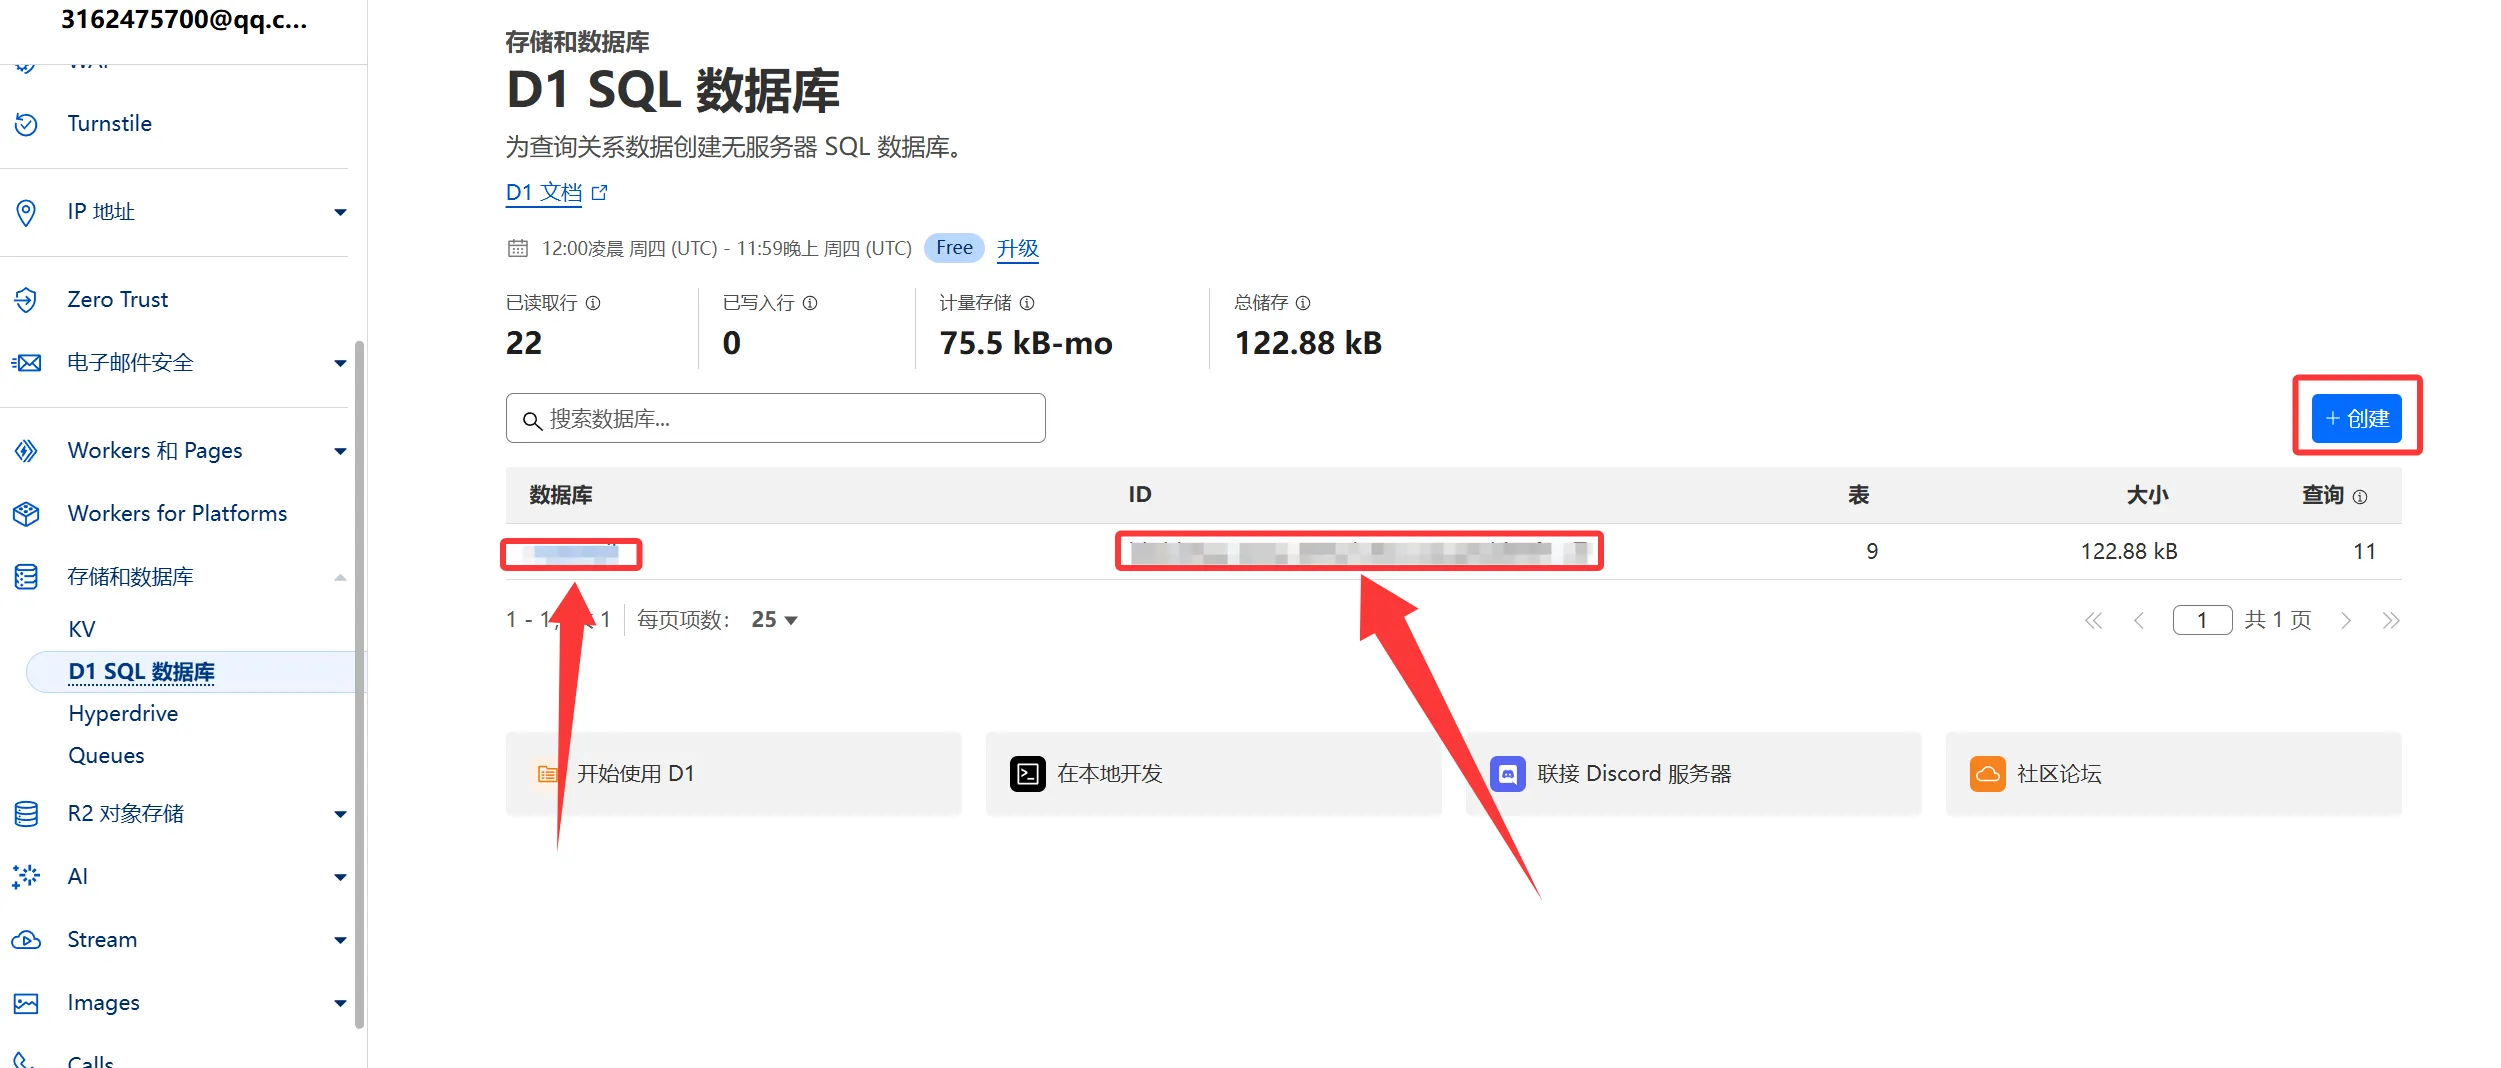This screenshot has height=1068, width=2501.
Task: Click the blue 创建 button
Action: point(2356,418)
